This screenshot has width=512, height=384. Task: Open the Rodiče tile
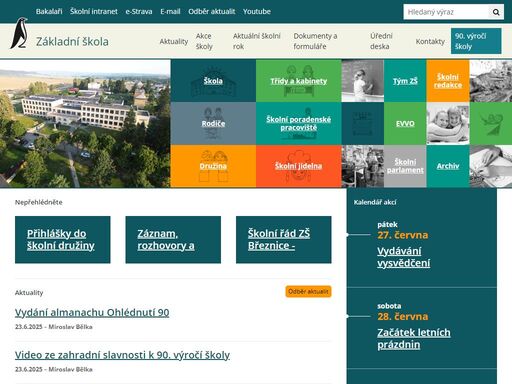coord(213,123)
